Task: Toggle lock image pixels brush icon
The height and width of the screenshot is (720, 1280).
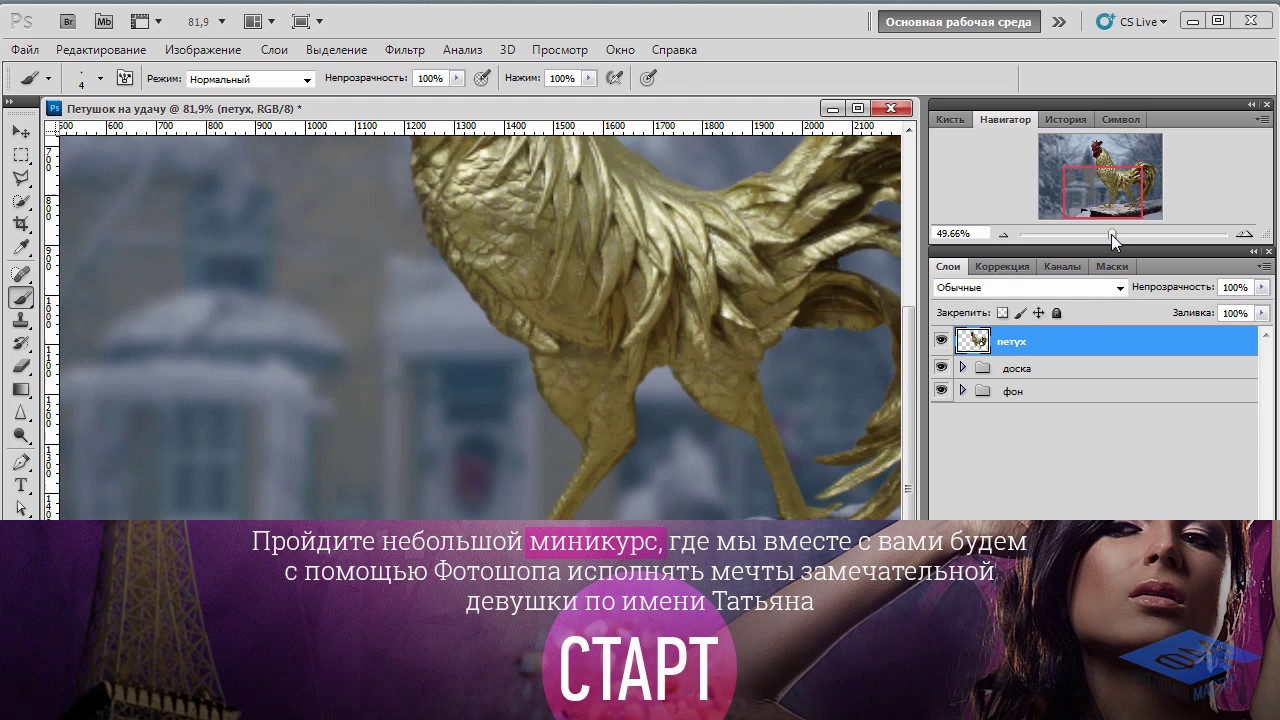Action: coord(1021,313)
